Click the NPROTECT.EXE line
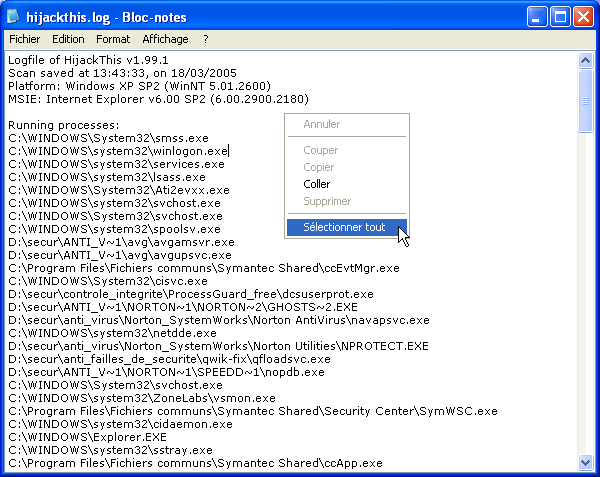This screenshot has width=600, height=477. (x=218, y=347)
